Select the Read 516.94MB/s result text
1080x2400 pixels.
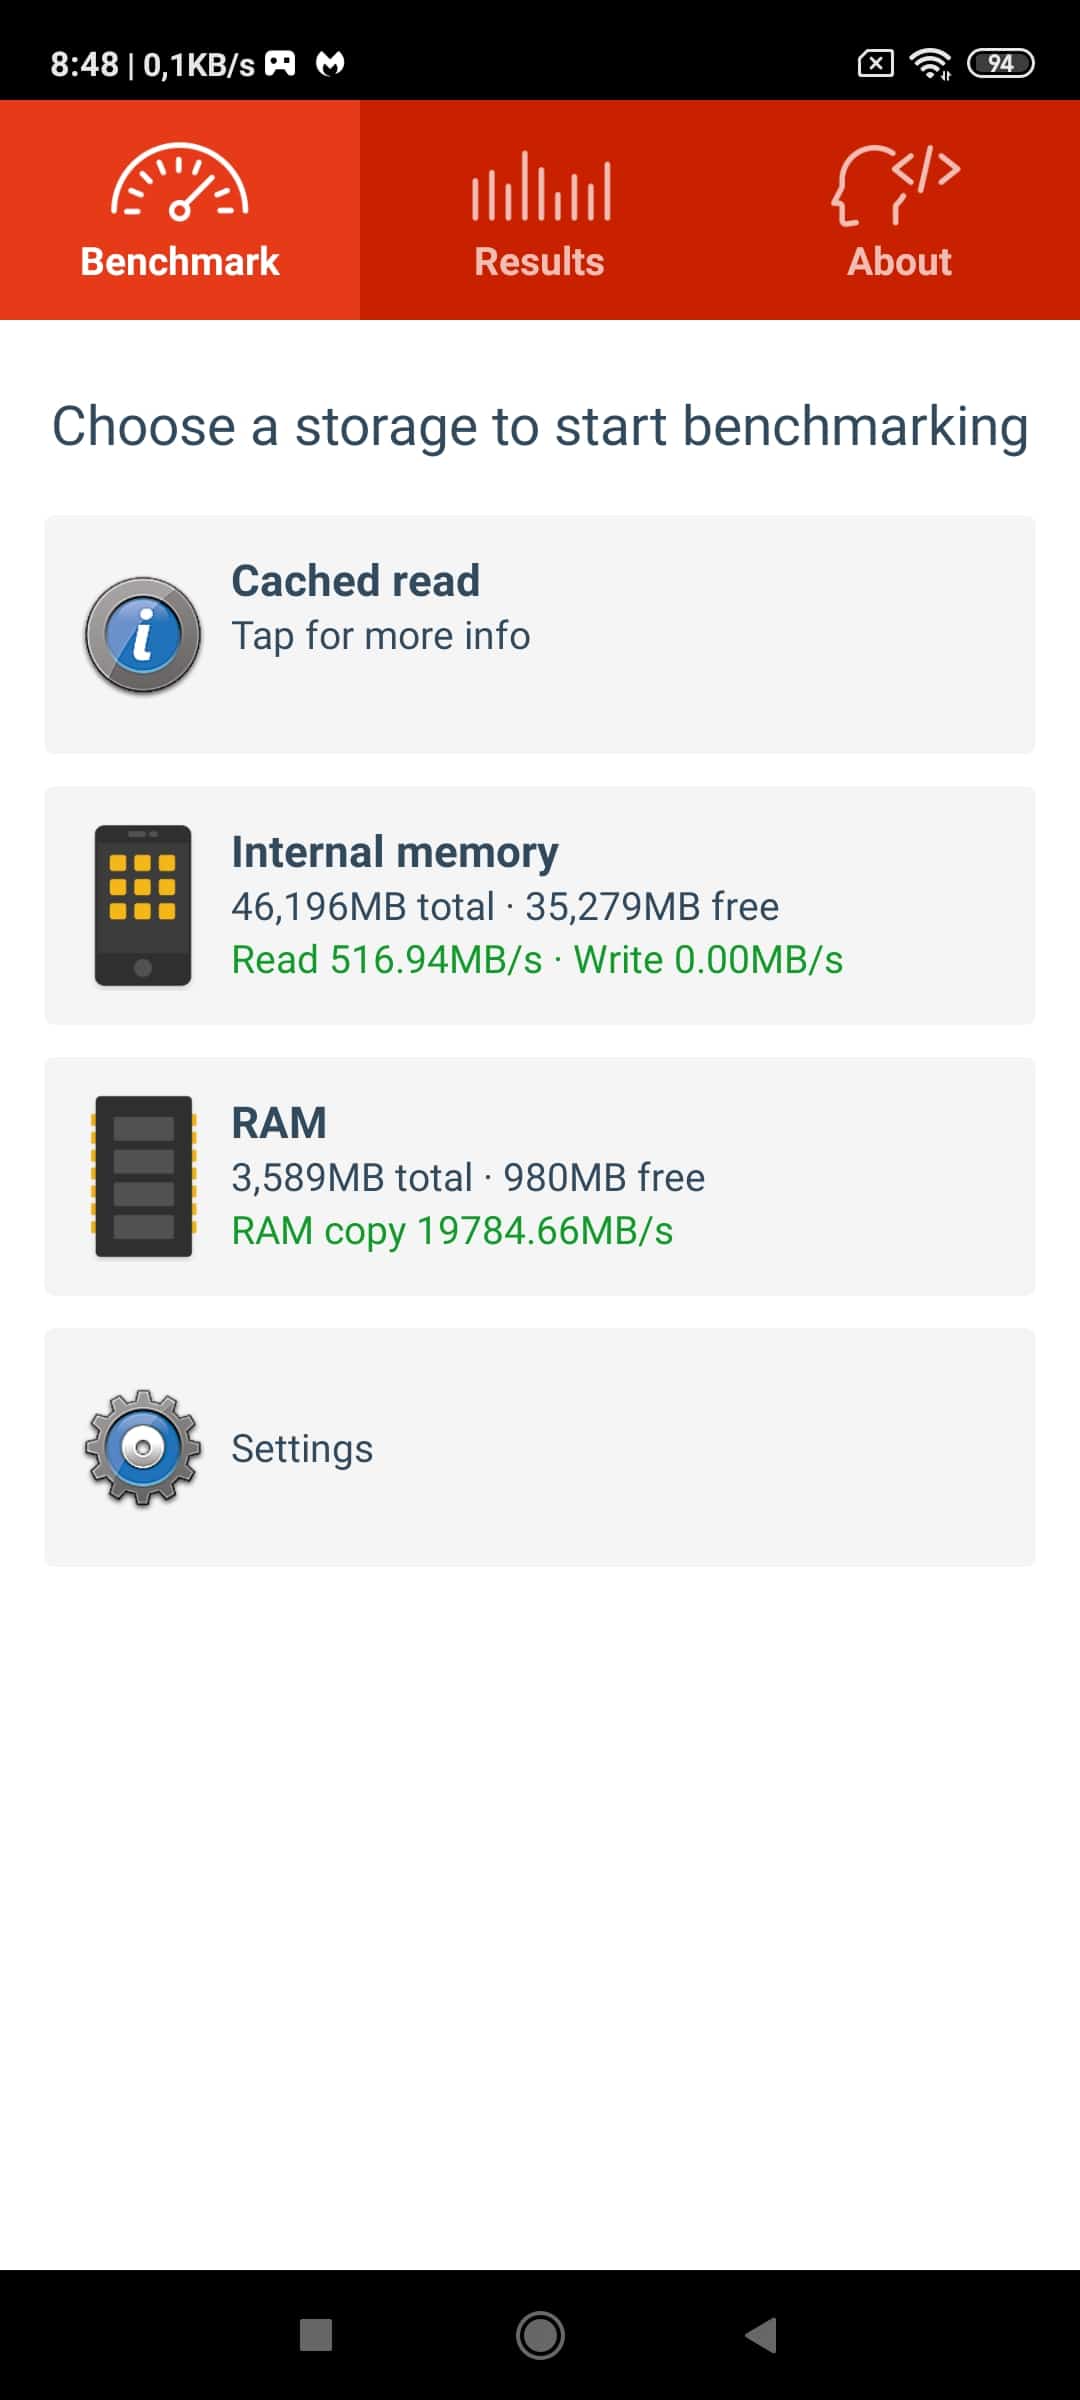pyautogui.click(x=387, y=960)
